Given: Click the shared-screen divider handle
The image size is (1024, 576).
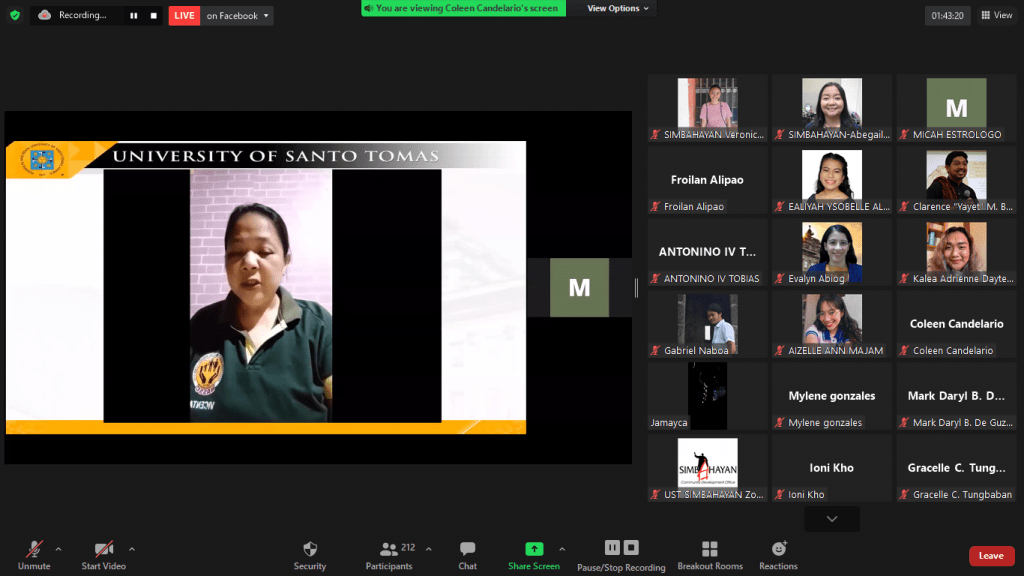Looking at the screenshot, I should tap(637, 287).
